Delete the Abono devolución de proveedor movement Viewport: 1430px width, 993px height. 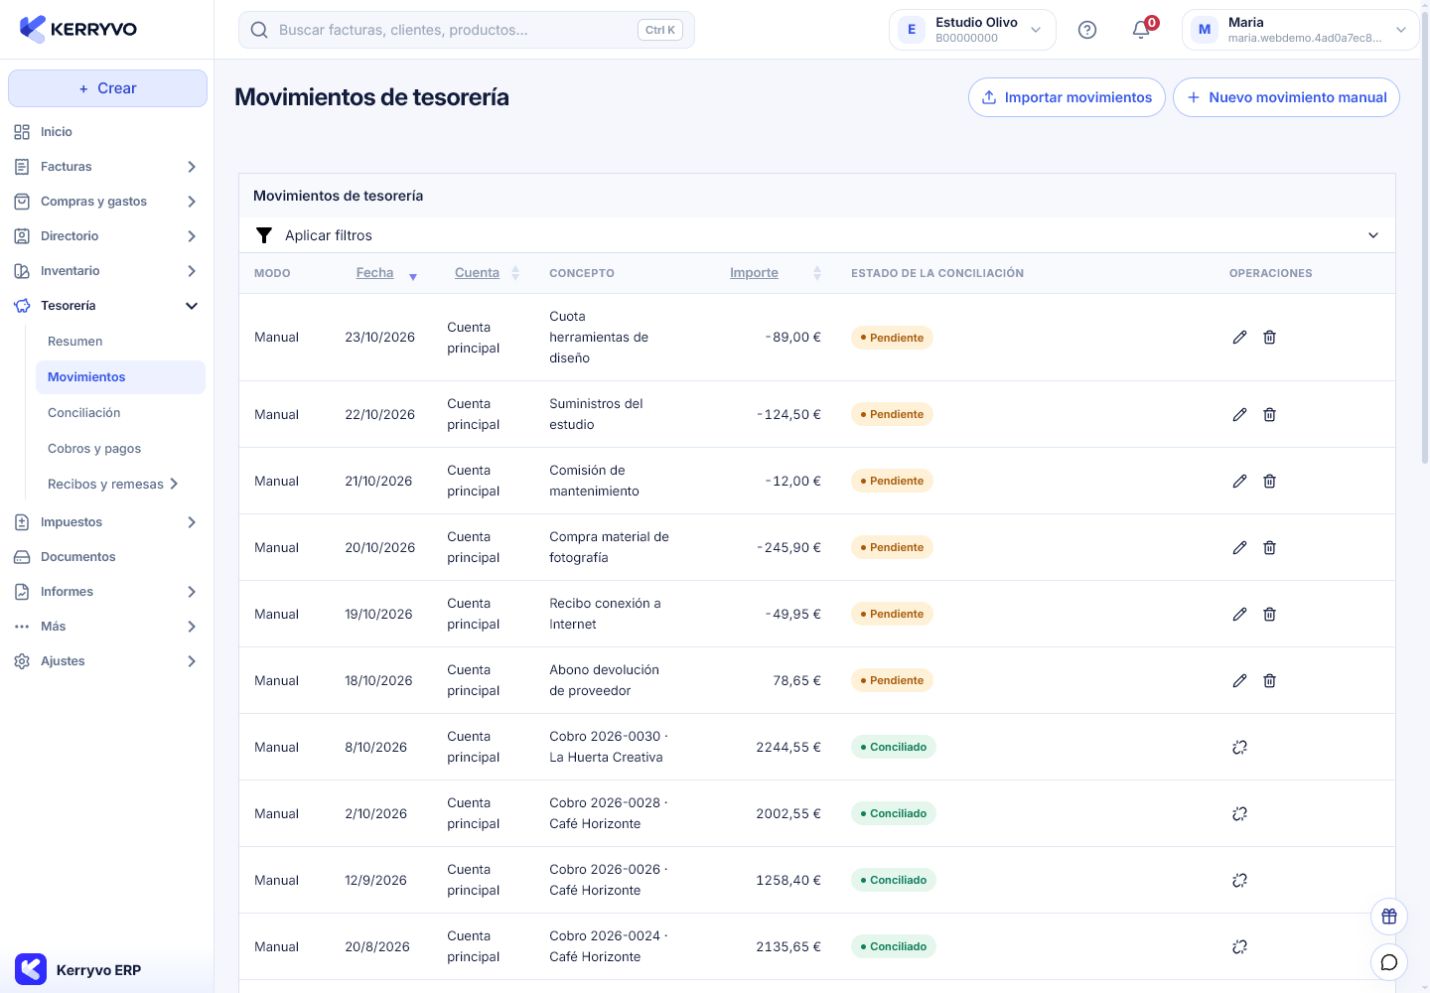[1269, 680]
